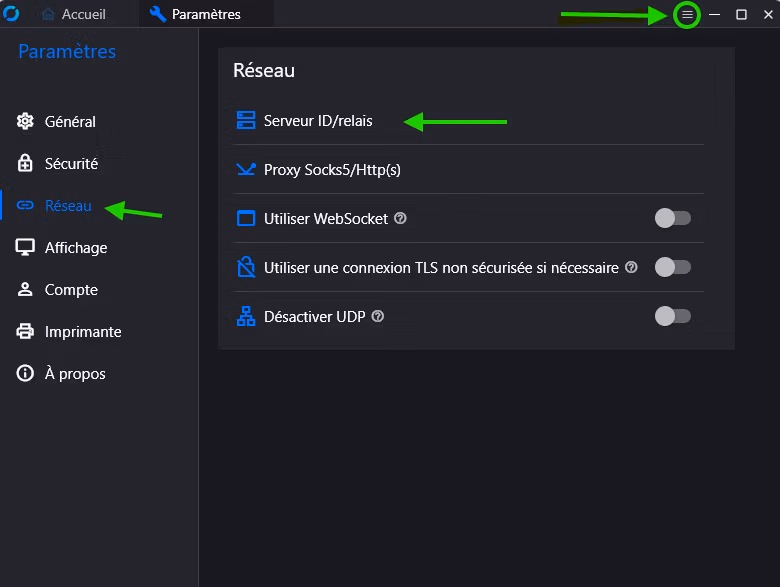Click the Compte person icon

click(25, 290)
